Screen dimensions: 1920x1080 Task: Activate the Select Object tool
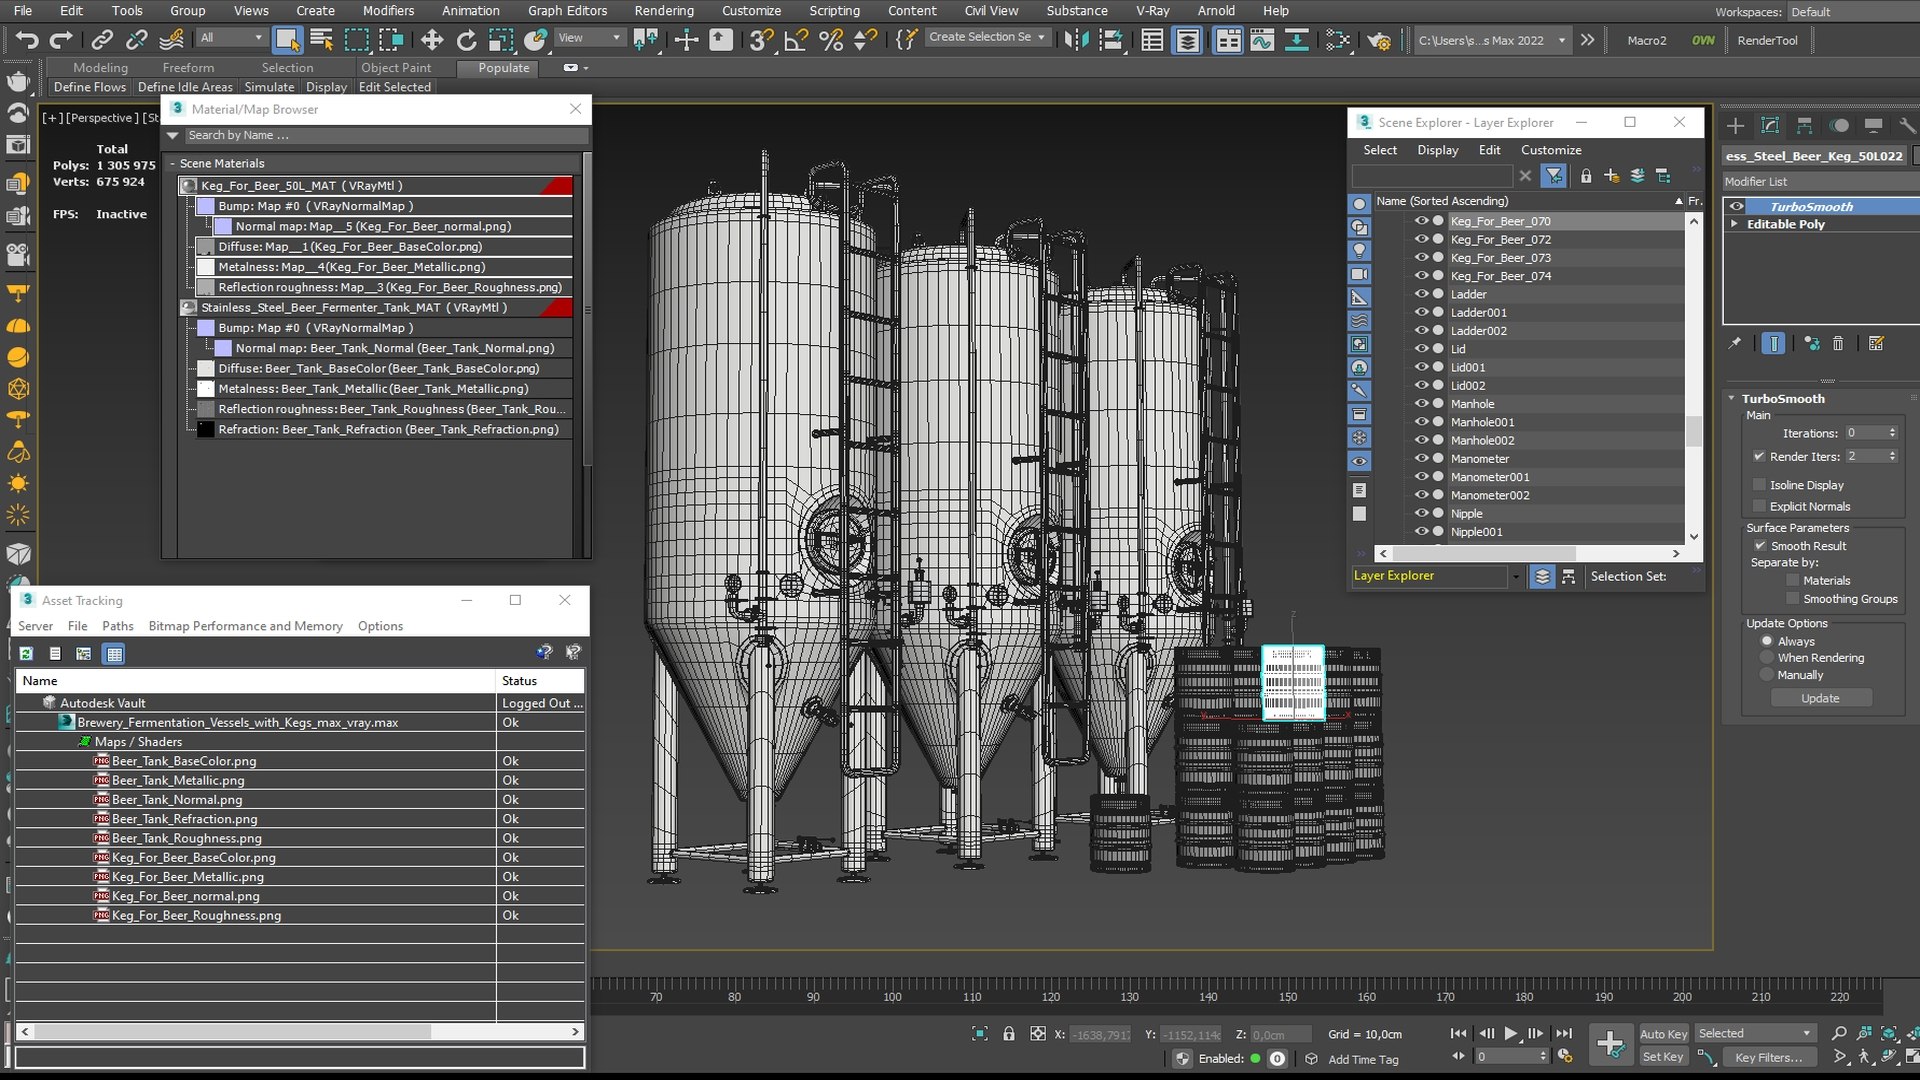click(x=287, y=40)
